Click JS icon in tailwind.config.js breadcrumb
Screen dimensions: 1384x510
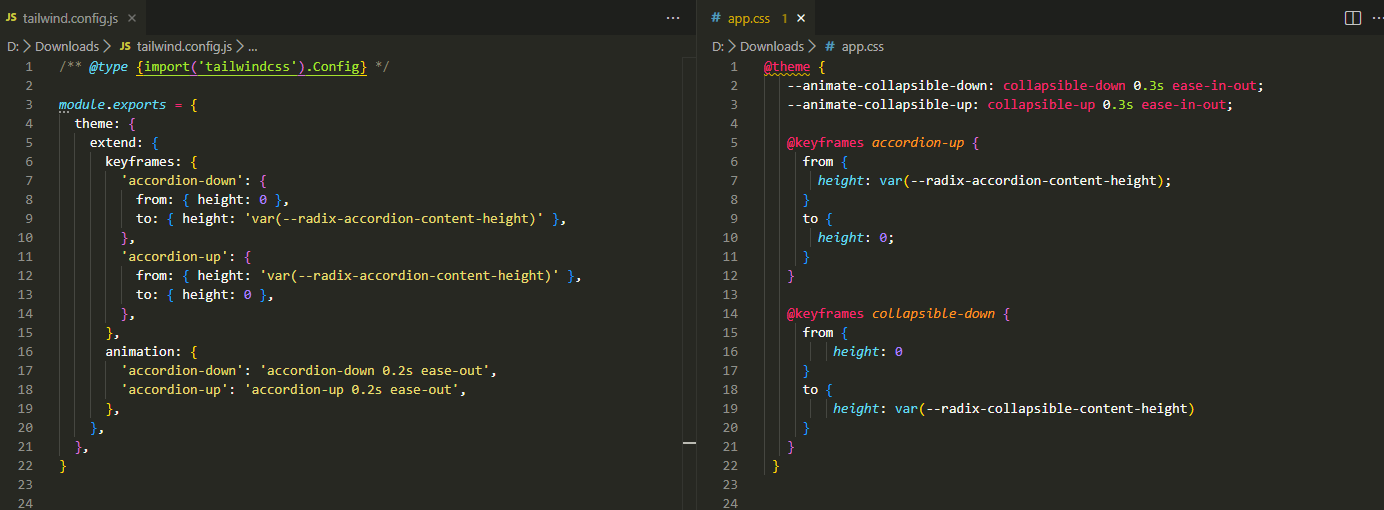tap(125, 46)
